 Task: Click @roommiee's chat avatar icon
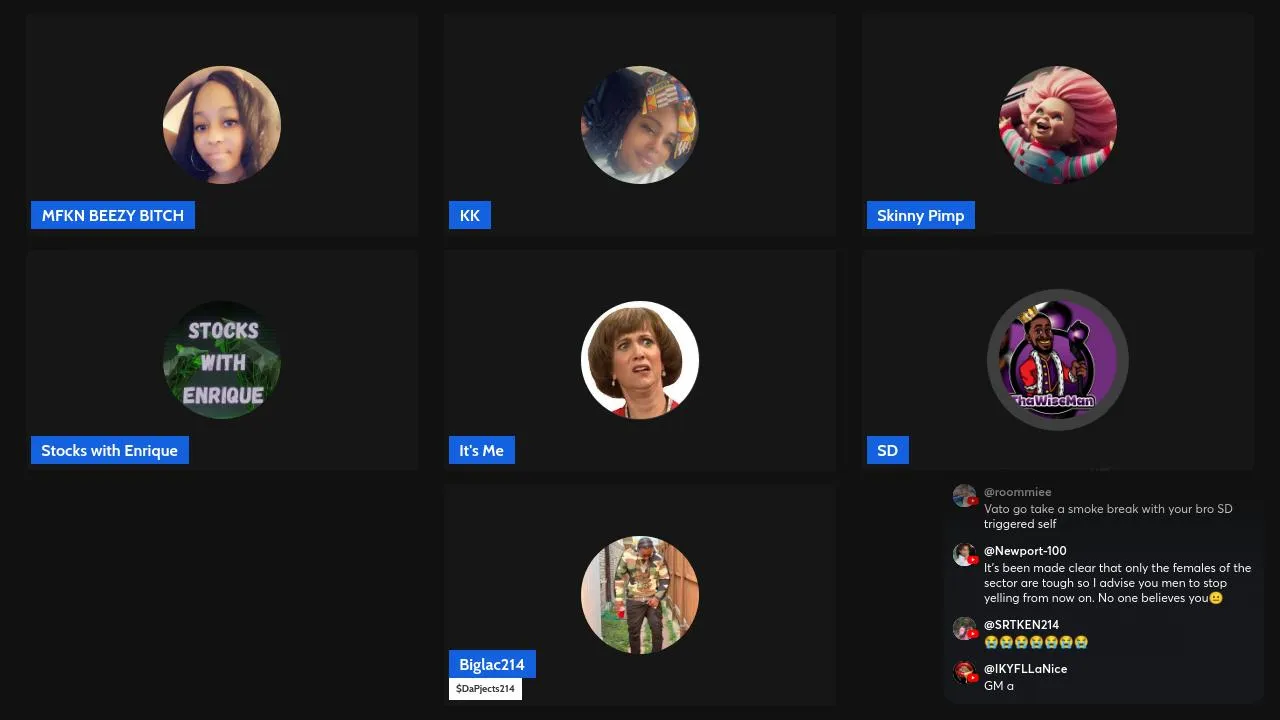pyautogui.click(x=964, y=496)
